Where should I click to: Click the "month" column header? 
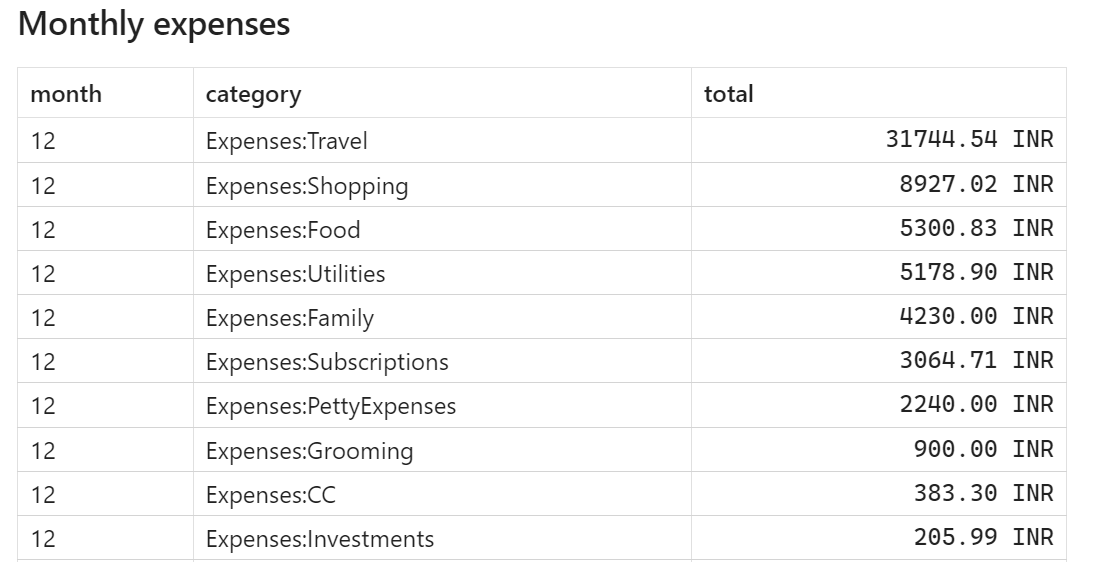66,94
